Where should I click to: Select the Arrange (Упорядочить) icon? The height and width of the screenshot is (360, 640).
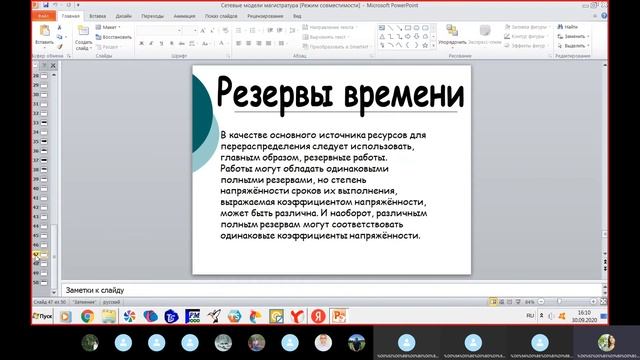pos(452,31)
